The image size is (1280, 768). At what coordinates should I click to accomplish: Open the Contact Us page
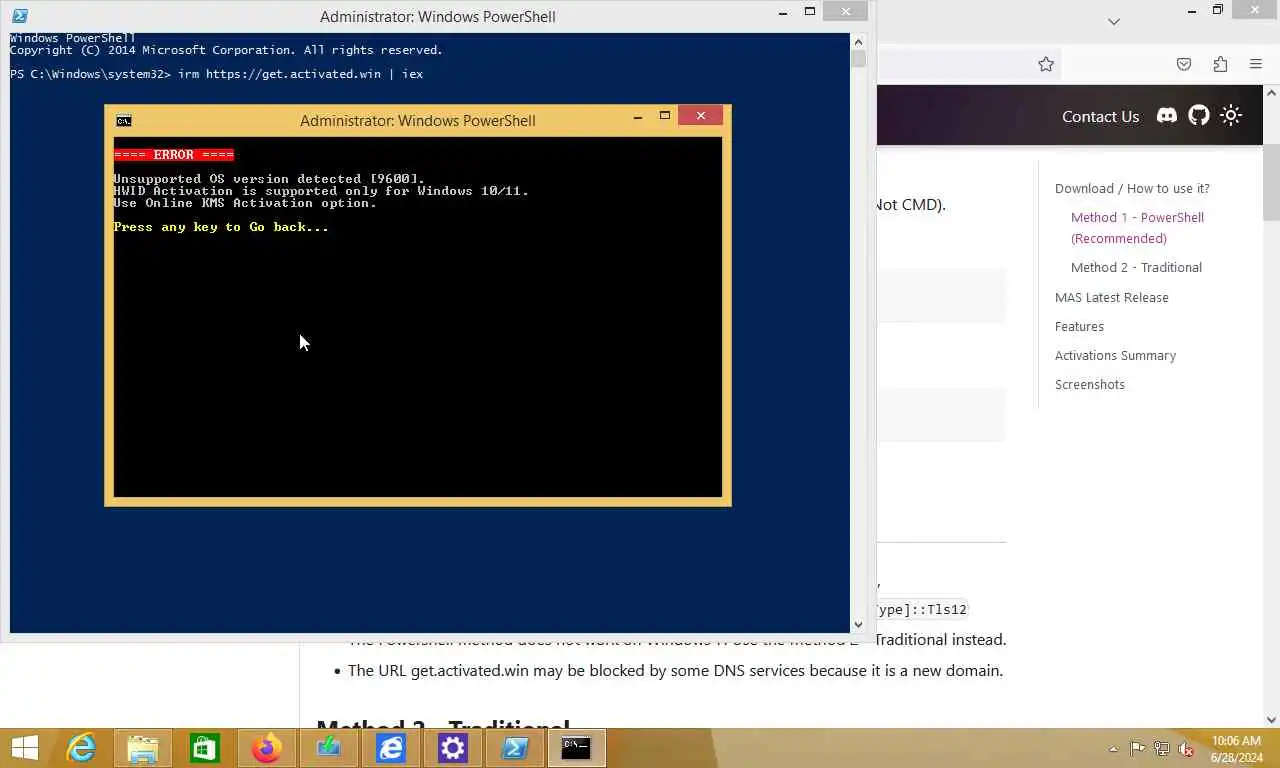click(x=1100, y=116)
